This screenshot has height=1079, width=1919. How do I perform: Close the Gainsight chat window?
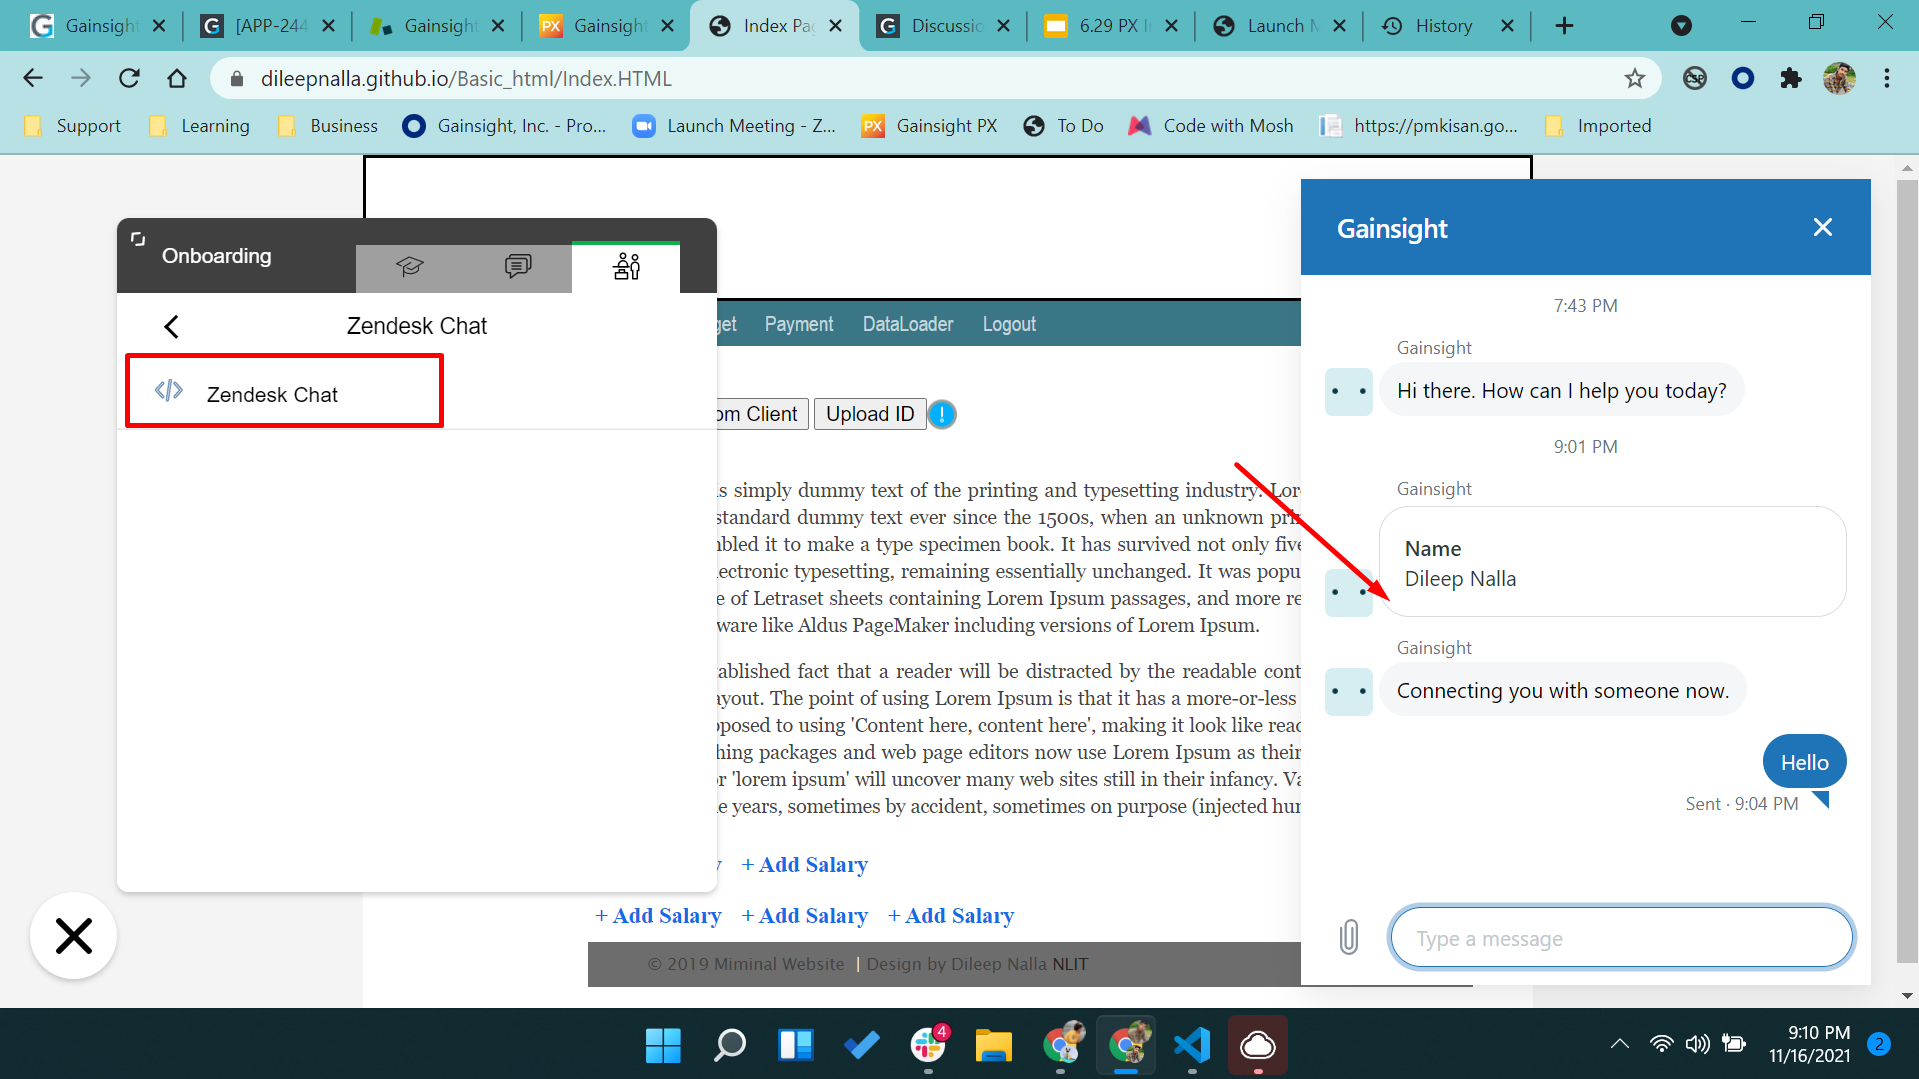point(1822,228)
